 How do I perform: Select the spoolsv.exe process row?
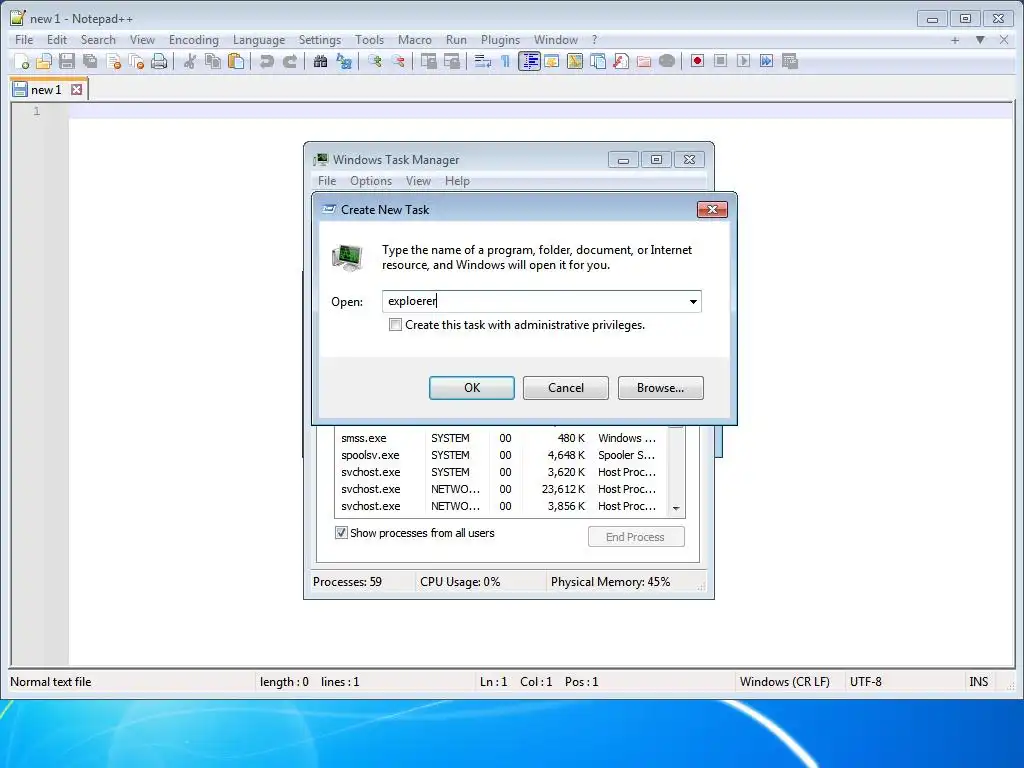[499, 455]
